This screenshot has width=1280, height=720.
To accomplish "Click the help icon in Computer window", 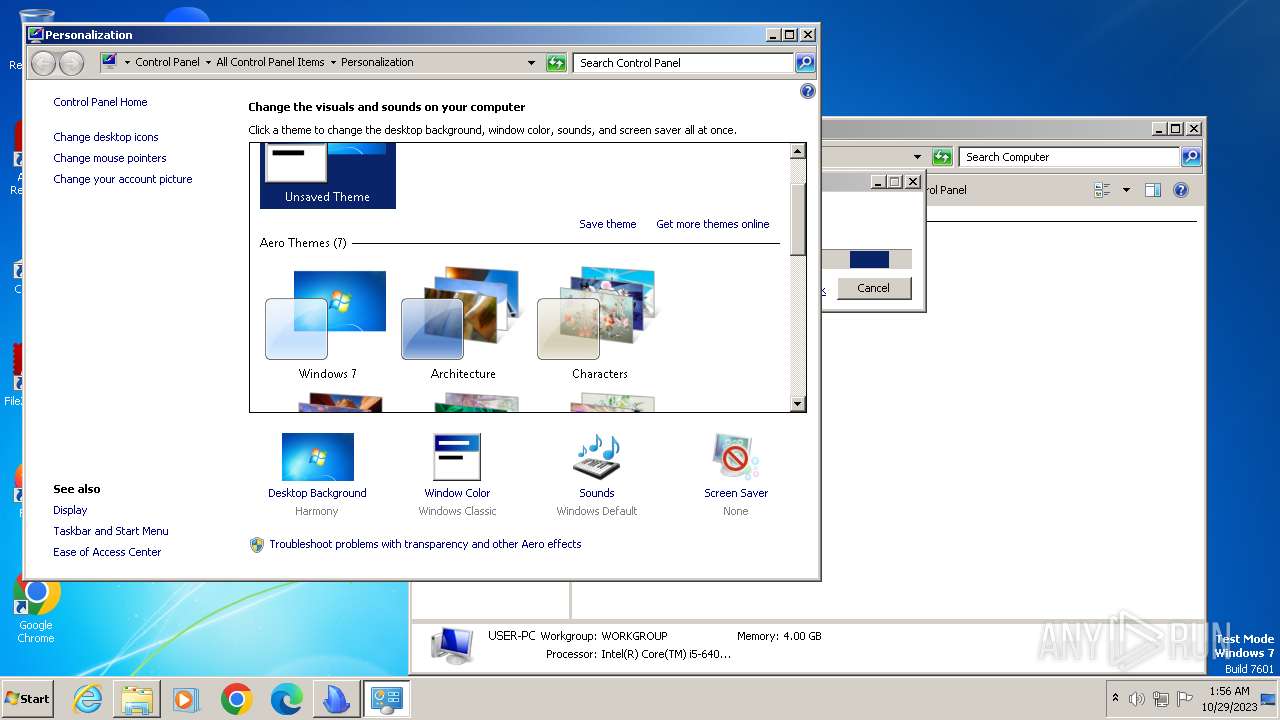I will (1181, 190).
